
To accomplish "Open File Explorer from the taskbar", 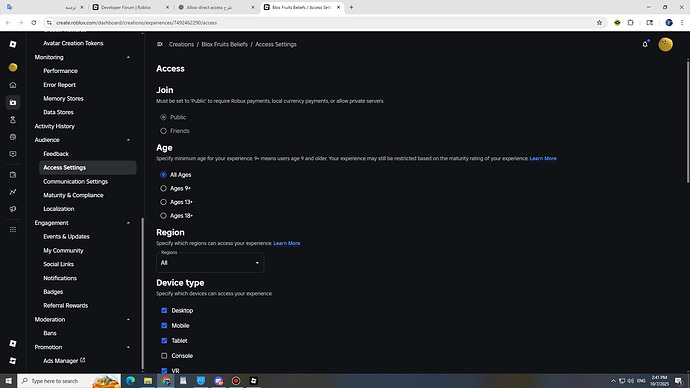I will (x=148, y=381).
